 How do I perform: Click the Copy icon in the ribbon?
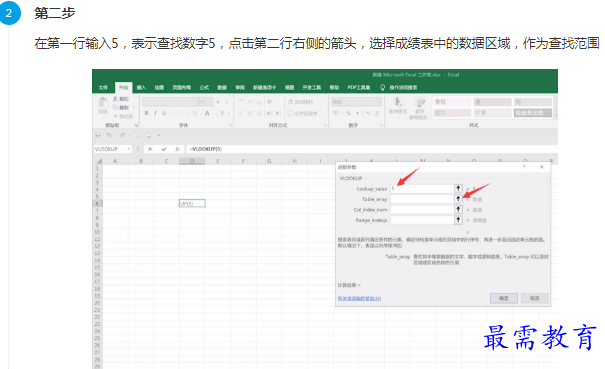(x=115, y=107)
